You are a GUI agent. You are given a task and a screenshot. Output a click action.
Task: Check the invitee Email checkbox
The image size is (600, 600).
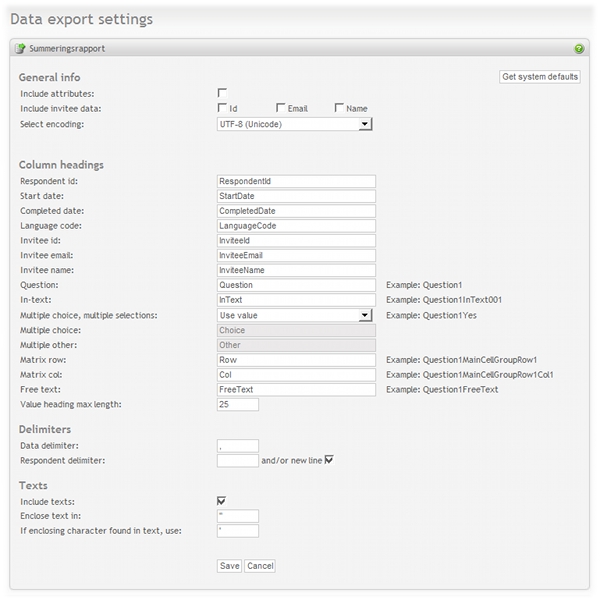[x=280, y=108]
